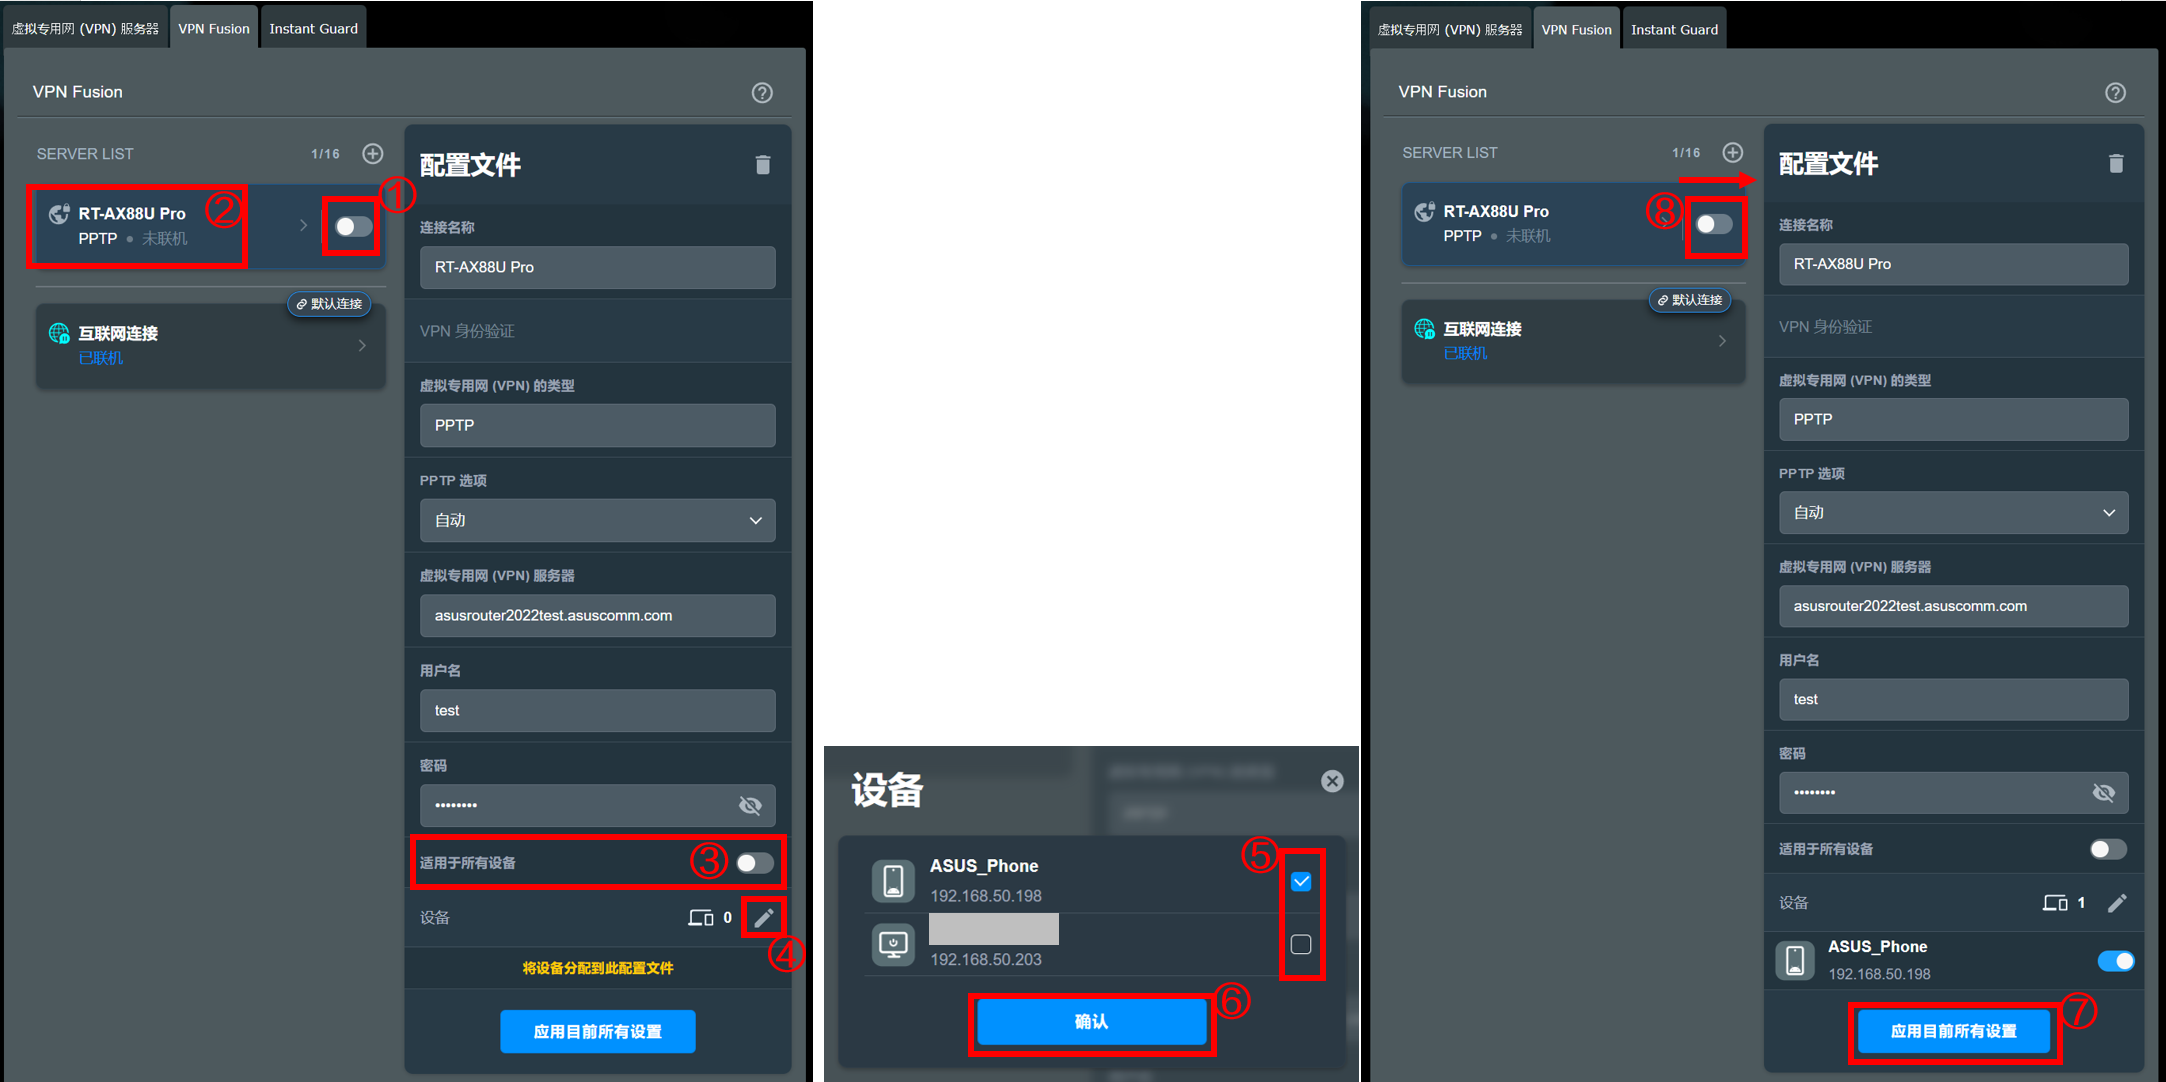Expand 互联网连接 chevron in right panel
2166x1082 pixels.
1722,341
